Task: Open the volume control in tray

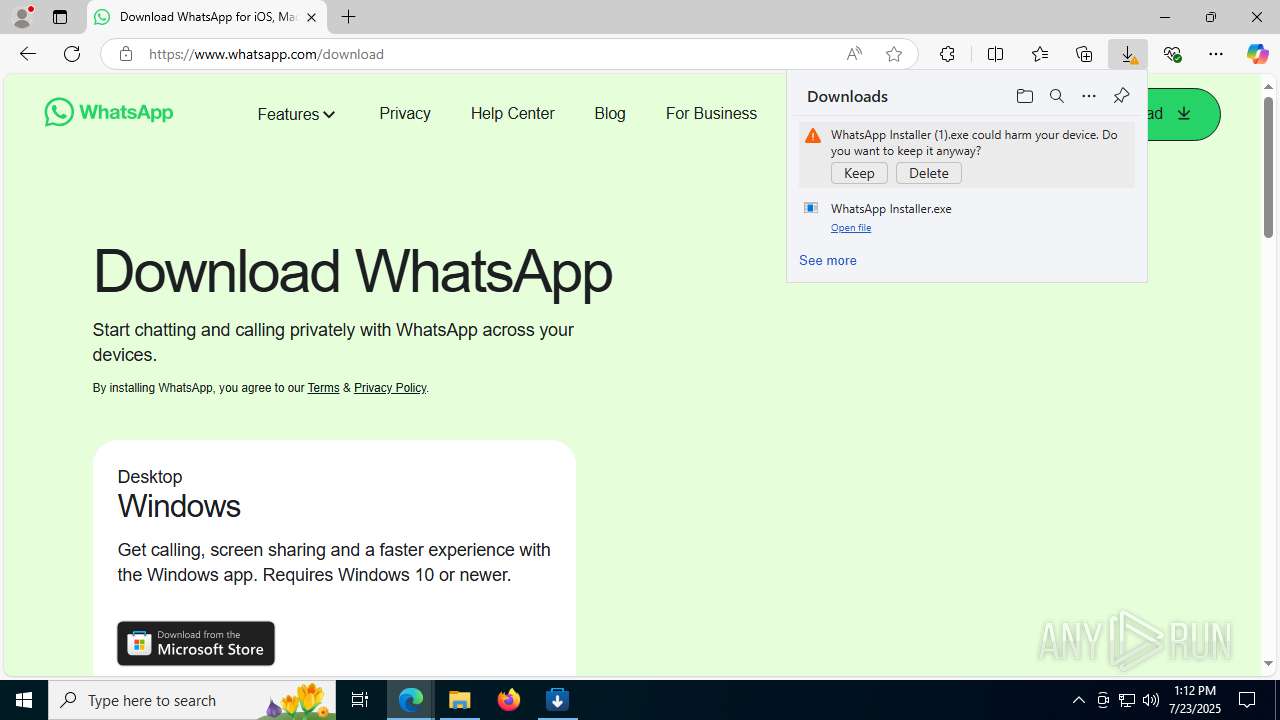Action: point(1151,700)
